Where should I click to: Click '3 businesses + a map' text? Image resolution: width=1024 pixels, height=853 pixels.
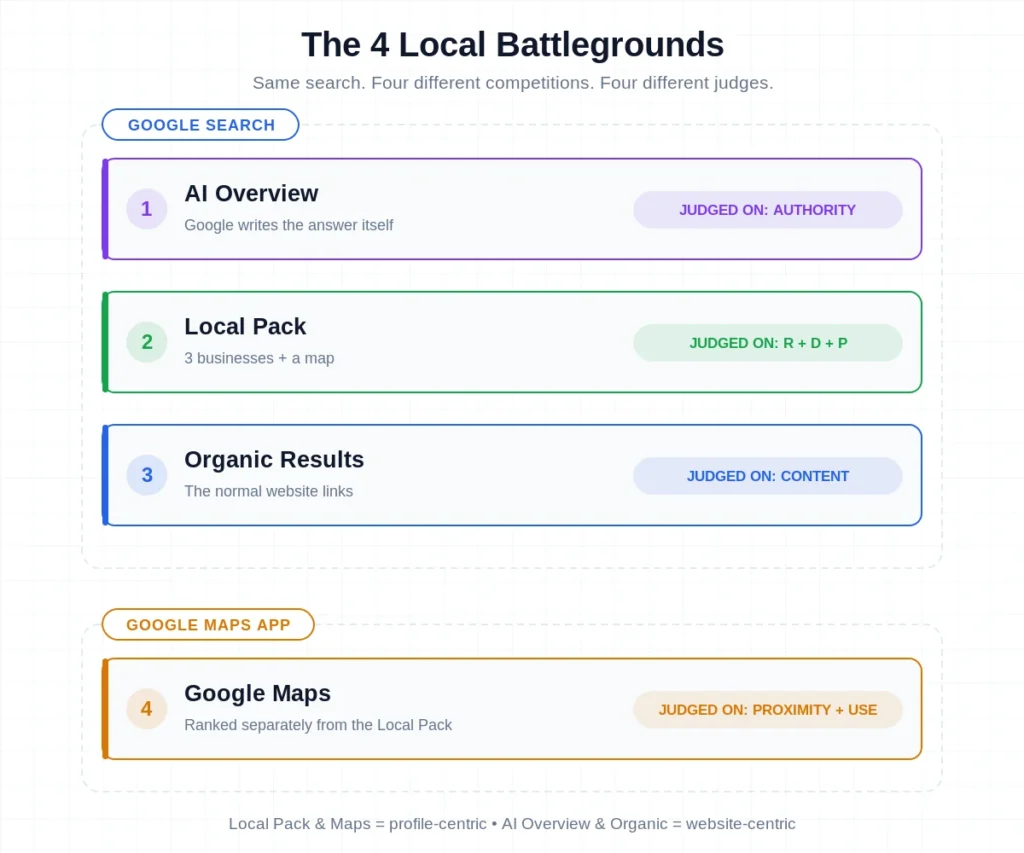(x=259, y=358)
